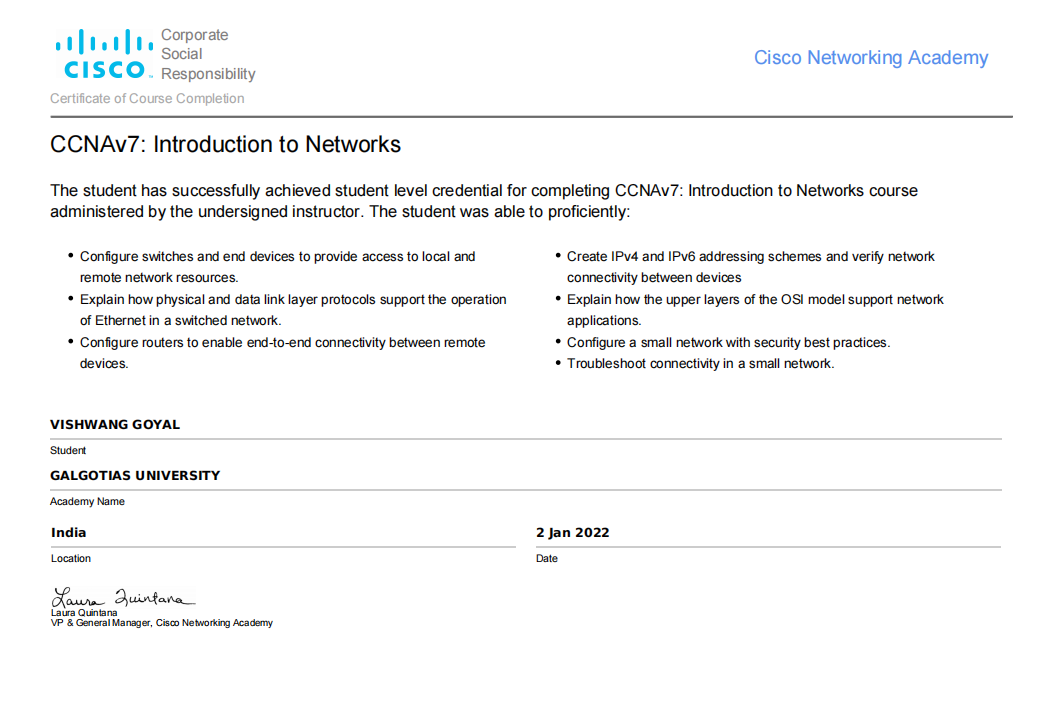Click the Laura Quintana handwritten signature
The image size is (1044, 726).
[119, 598]
